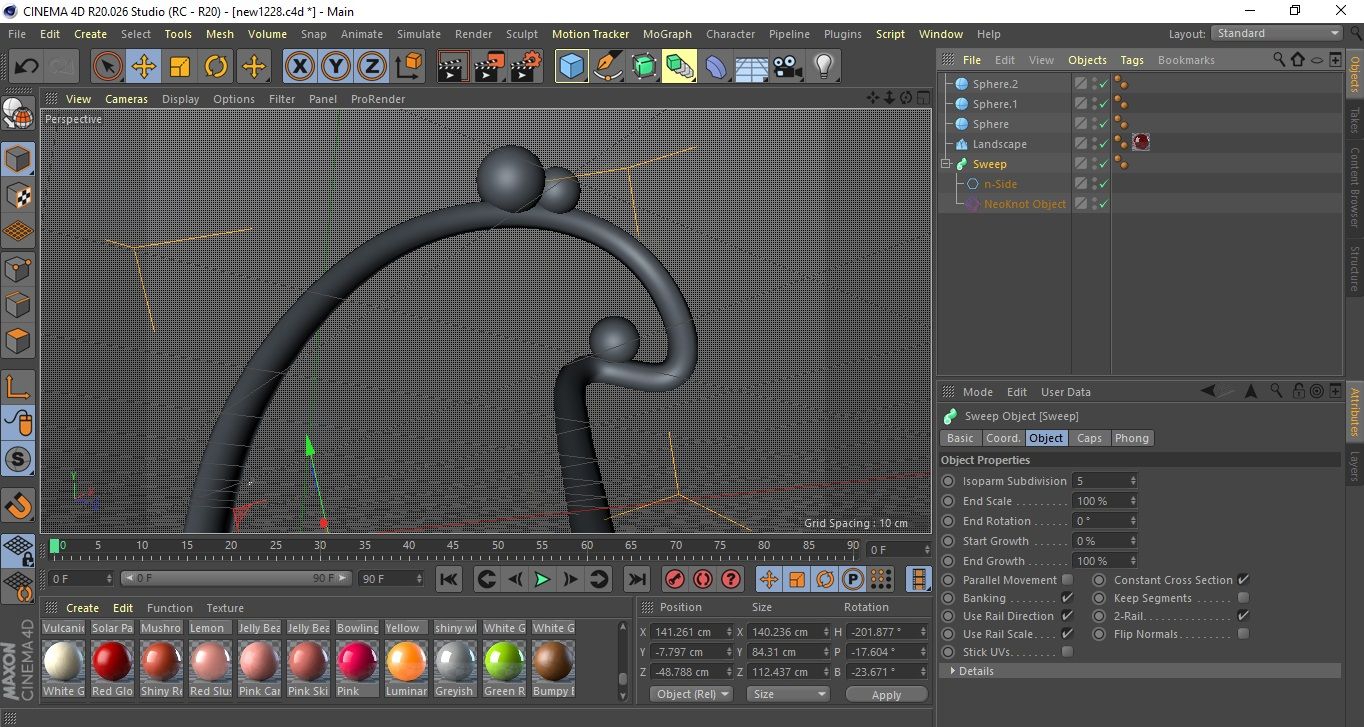The width and height of the screenshot is (1364, 727).
Task: Jump to the start of the animation
Action: coord(449,579)
